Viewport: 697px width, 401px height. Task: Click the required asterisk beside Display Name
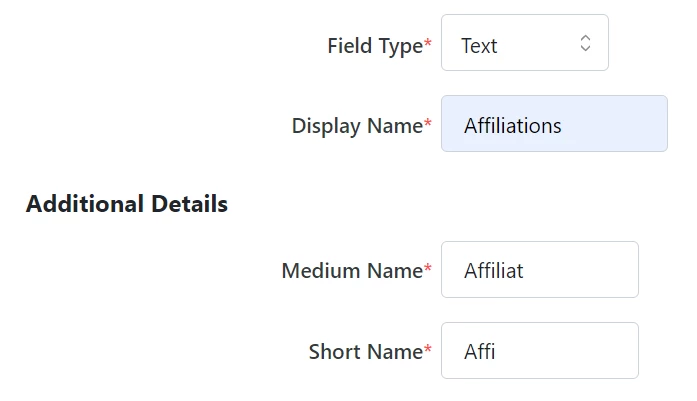(429, 124)
